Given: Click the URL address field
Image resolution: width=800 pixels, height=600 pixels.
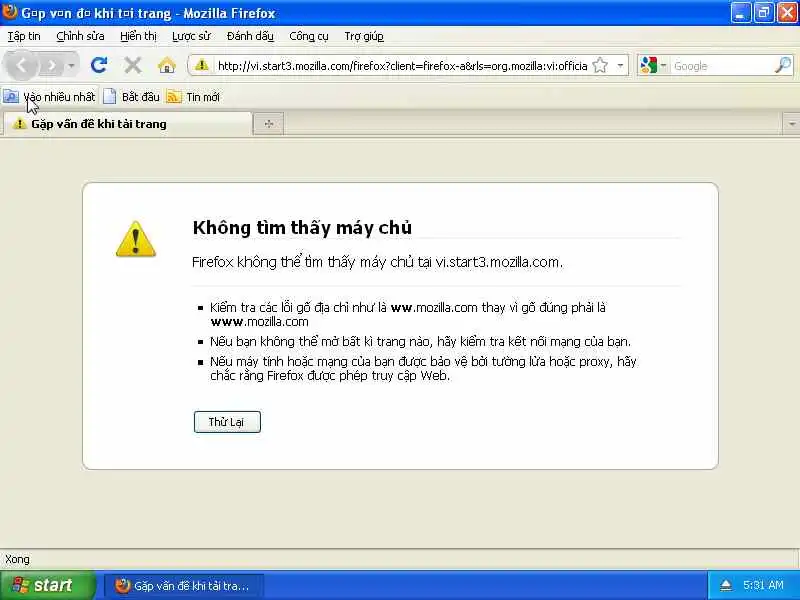Looking at the screenshot, I should (402, 66).
